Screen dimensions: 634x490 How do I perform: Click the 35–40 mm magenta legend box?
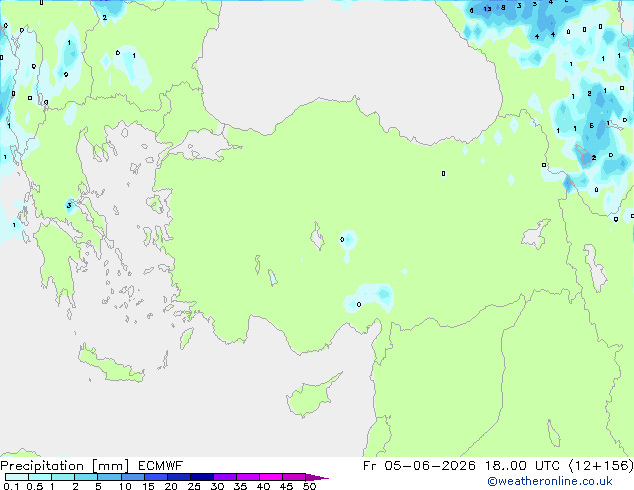point(247,477)
